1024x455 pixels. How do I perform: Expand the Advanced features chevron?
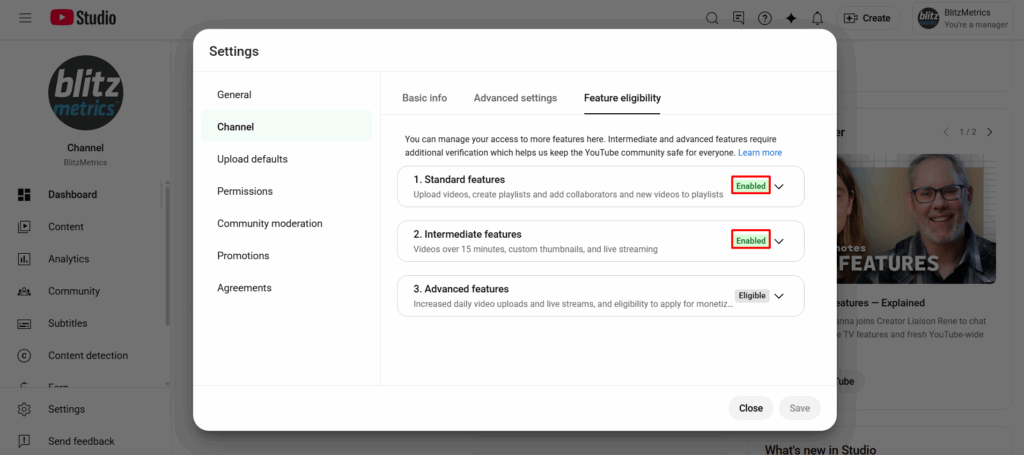779,296
